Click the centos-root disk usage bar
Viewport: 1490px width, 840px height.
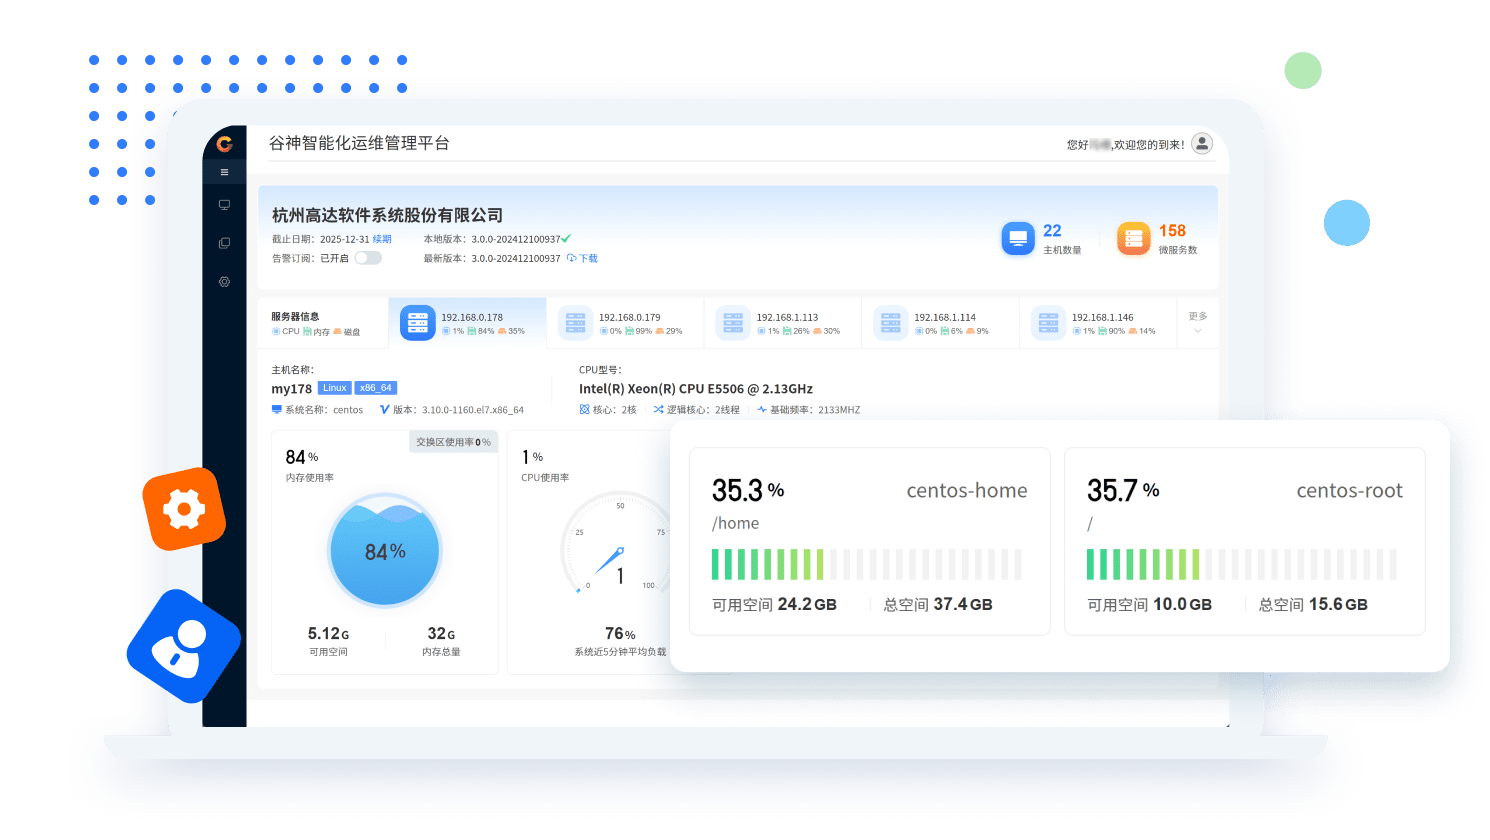(1241, 564)
